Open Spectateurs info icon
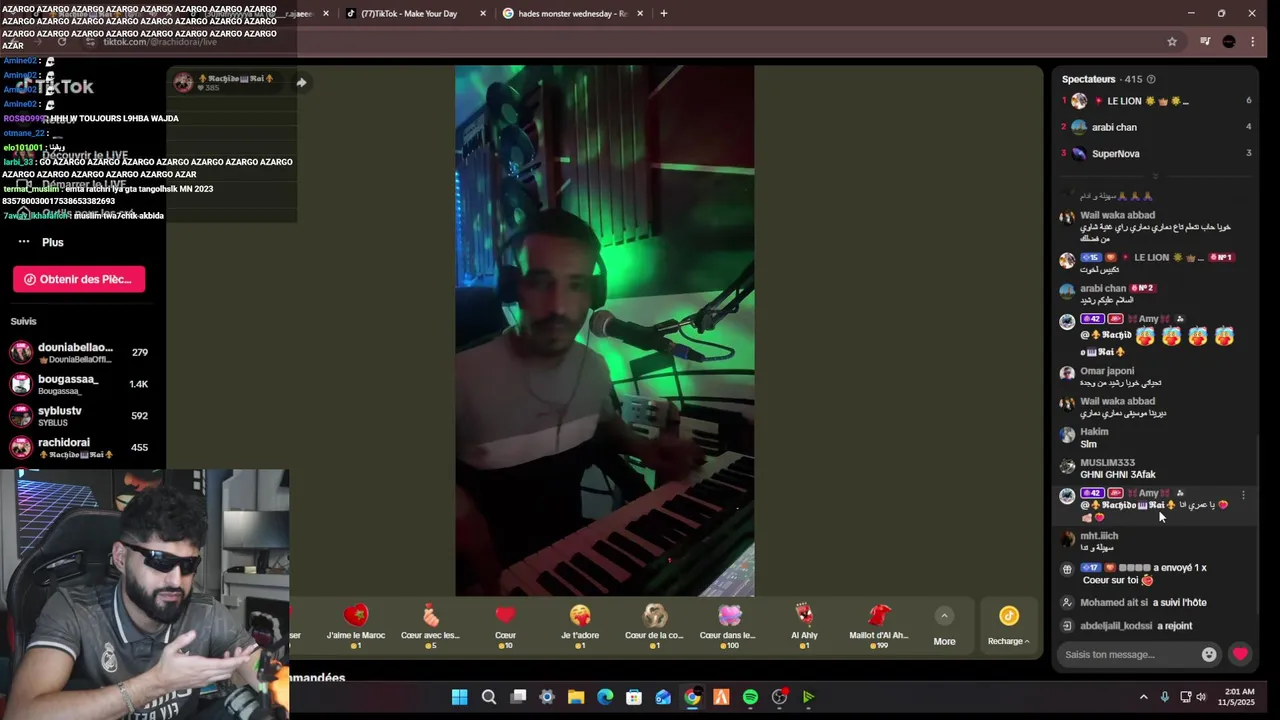Viewport: 1280px width, 720px height. (1151, 79)
